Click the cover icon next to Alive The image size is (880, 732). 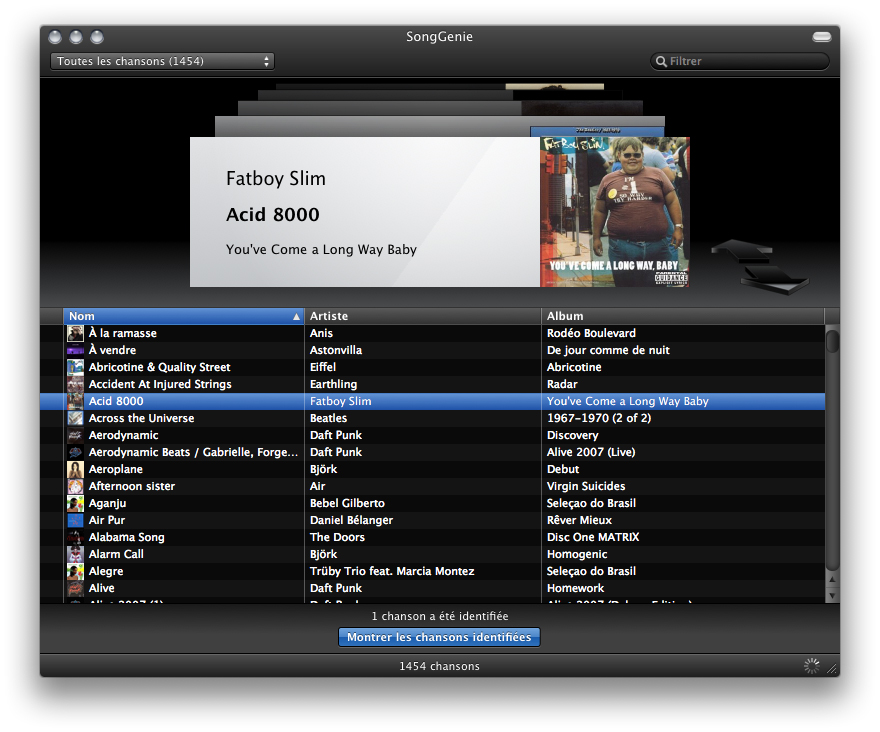pos(75,588)
